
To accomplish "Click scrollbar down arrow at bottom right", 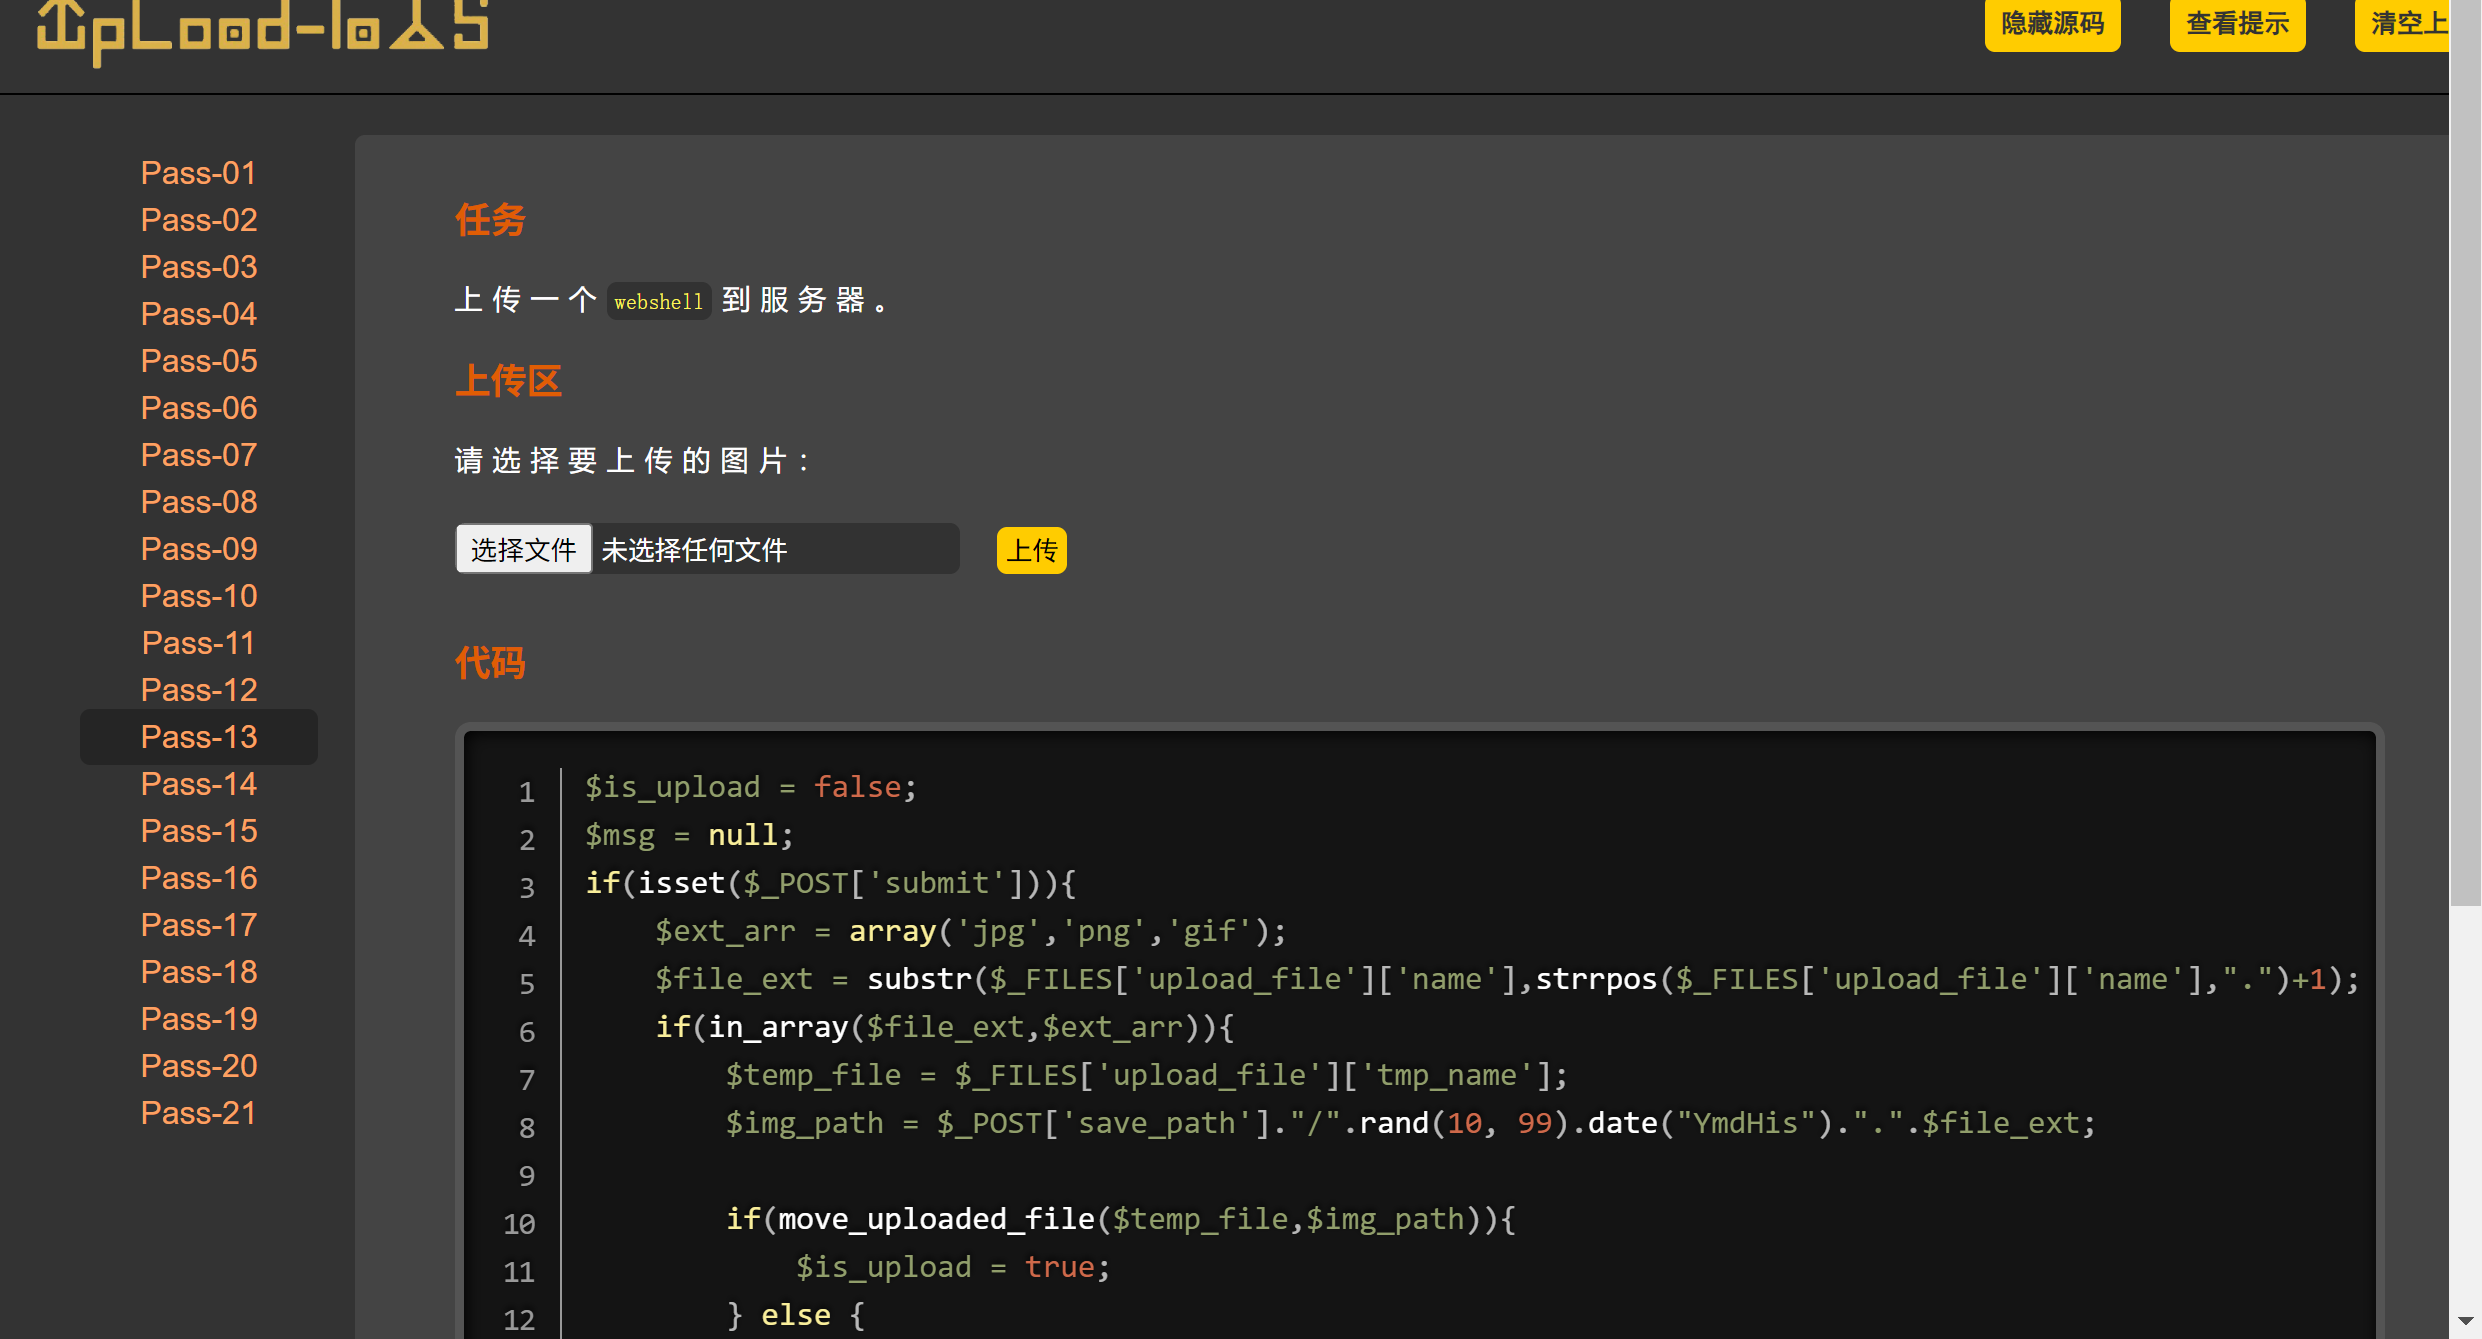I will (x=2465, y=1322).
